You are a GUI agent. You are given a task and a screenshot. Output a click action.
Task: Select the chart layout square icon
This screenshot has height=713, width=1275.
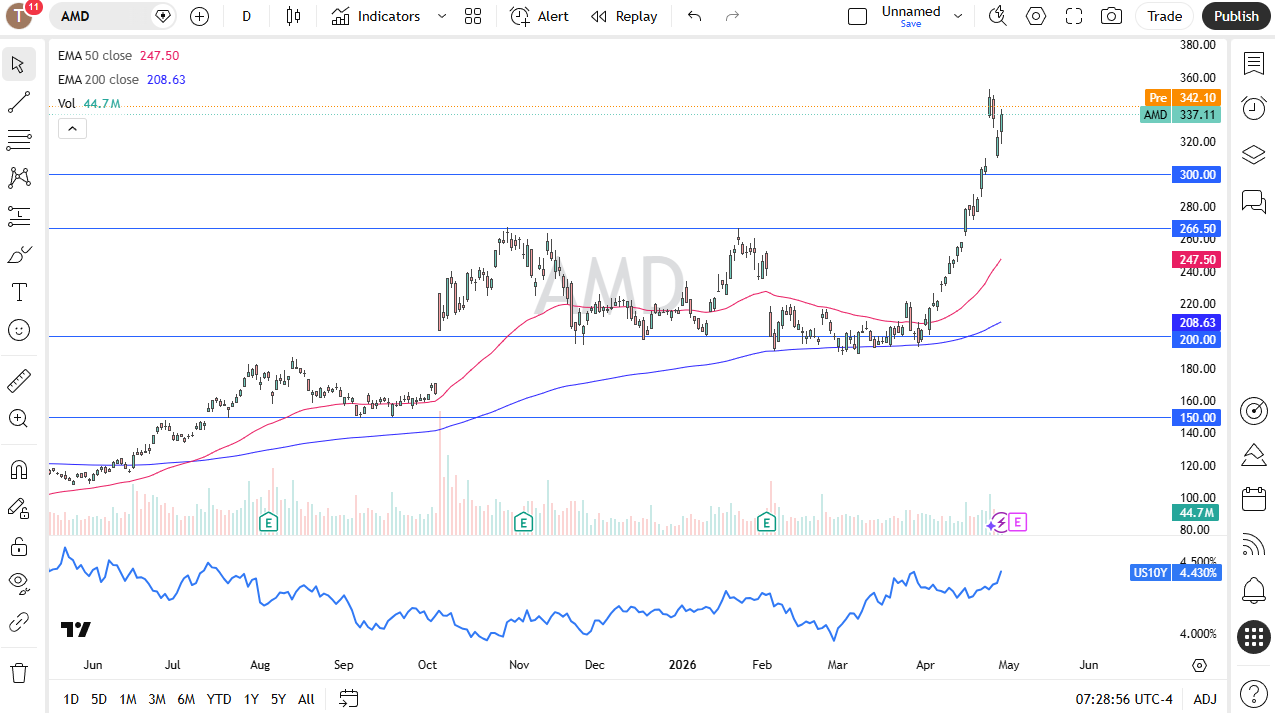(857, 16)
